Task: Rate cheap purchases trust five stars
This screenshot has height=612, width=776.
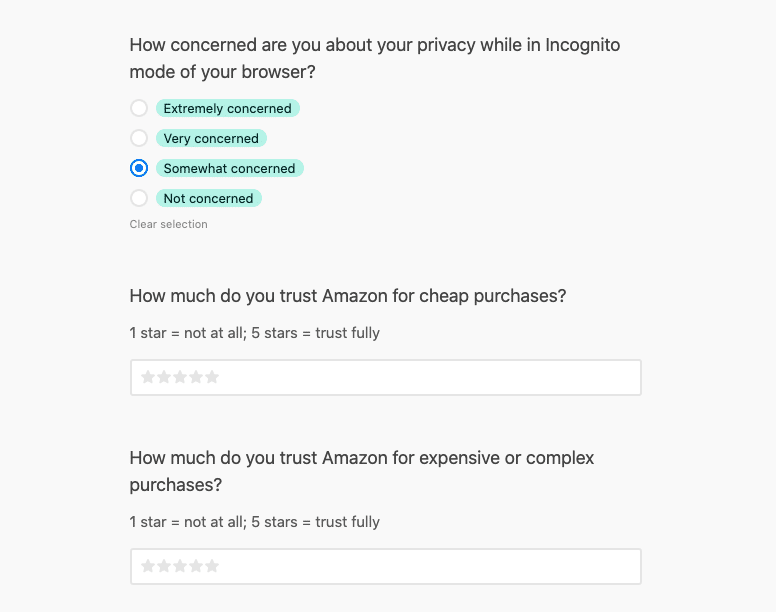Action: point(212,377)
